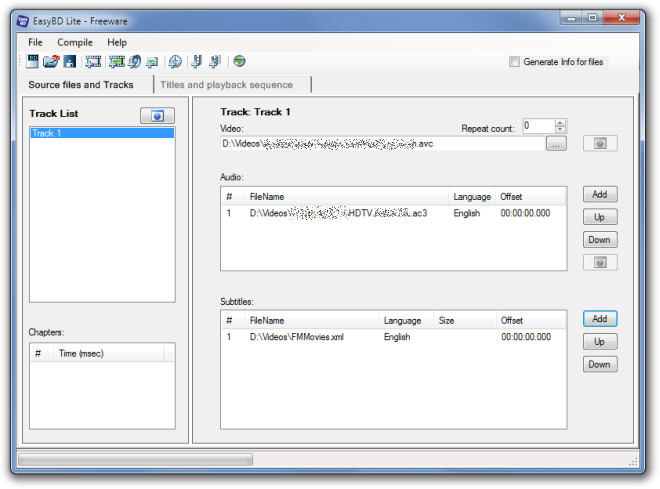This screenshot has height=489, width=660.
Task: Open the Compile menu
Action: pyautogui.click(x=75, y=42)
